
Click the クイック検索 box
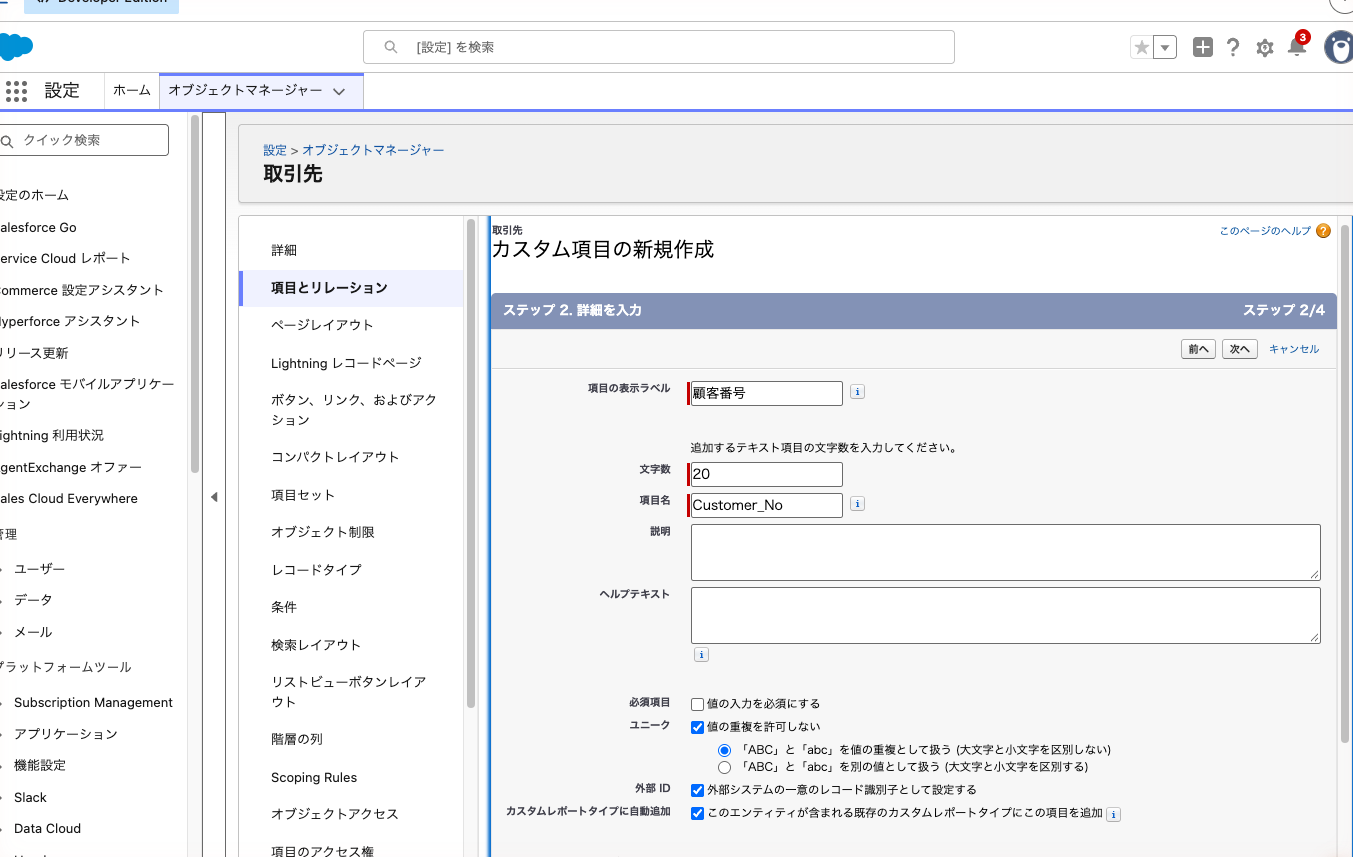tap(84, 140)
